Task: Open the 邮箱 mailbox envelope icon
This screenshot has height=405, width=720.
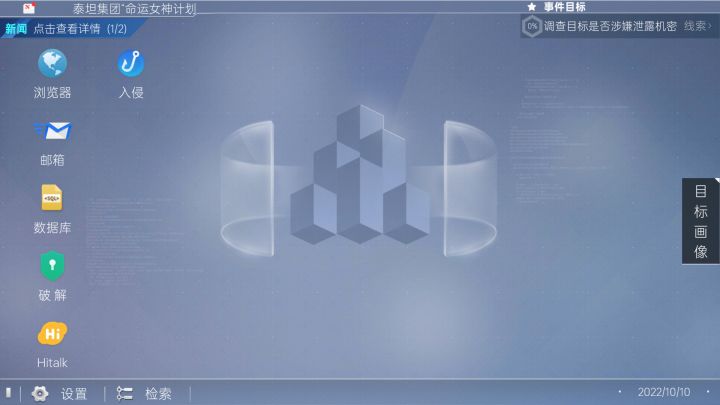Action: 52,131
